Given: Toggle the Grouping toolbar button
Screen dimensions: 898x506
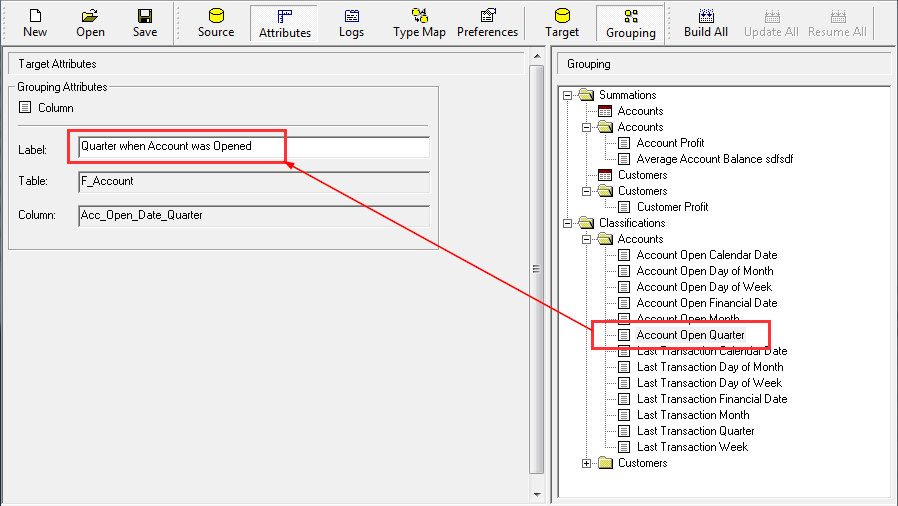Looking at the screenshot, I should click(x=630, y=22).
